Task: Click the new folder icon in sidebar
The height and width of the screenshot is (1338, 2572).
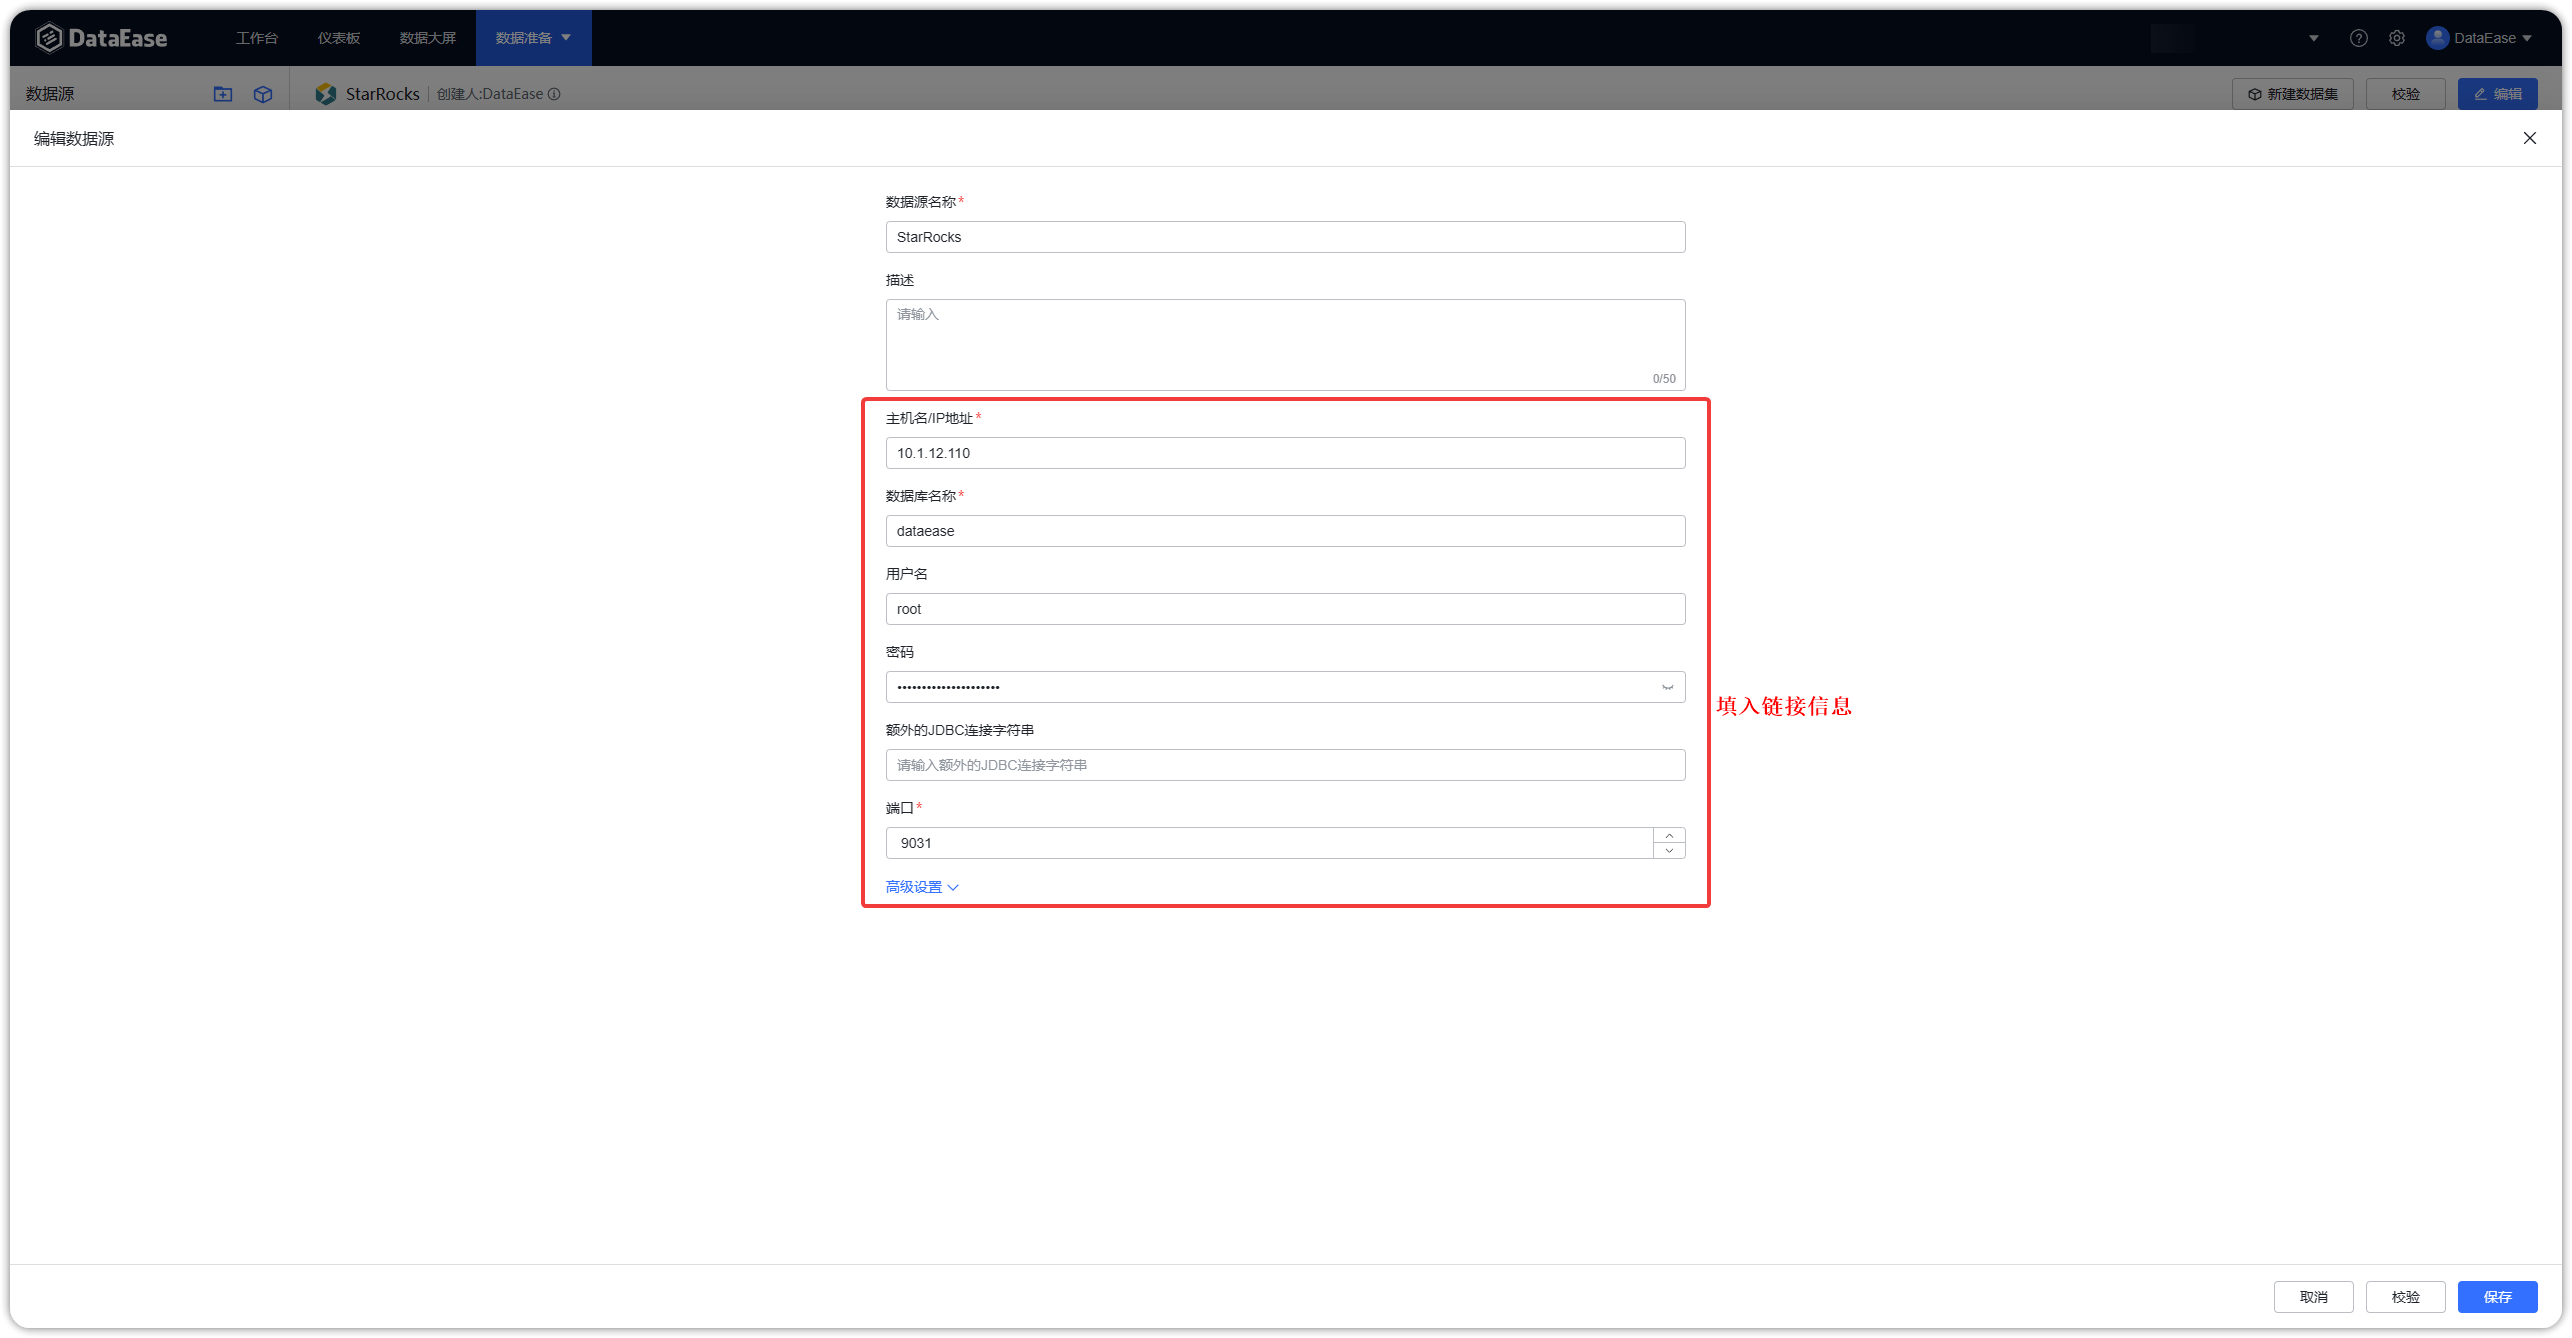Action: pyautogui.click(x=223, y=94)
